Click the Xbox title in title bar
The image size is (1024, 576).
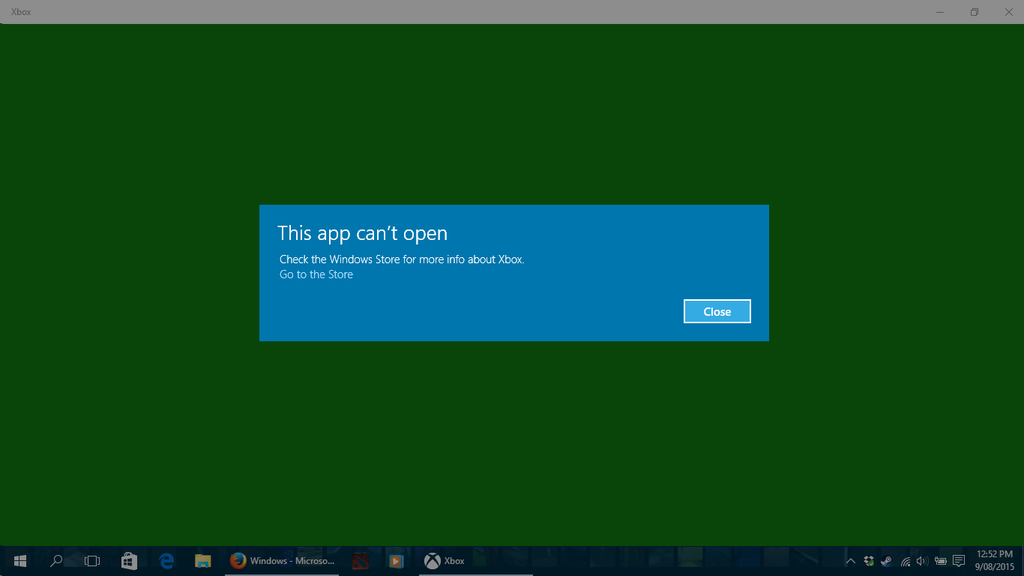(x=21, y=12)
